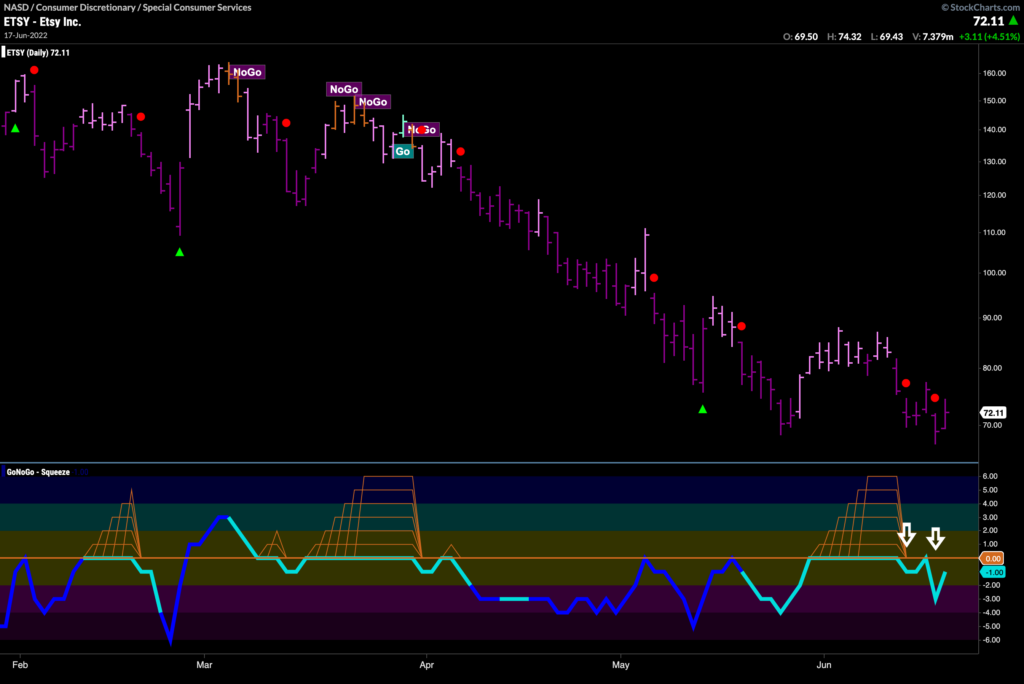Click the 72.11 price tag on right axis
This screenshot has height=684, width=1024.
click(x=993, y=413)
